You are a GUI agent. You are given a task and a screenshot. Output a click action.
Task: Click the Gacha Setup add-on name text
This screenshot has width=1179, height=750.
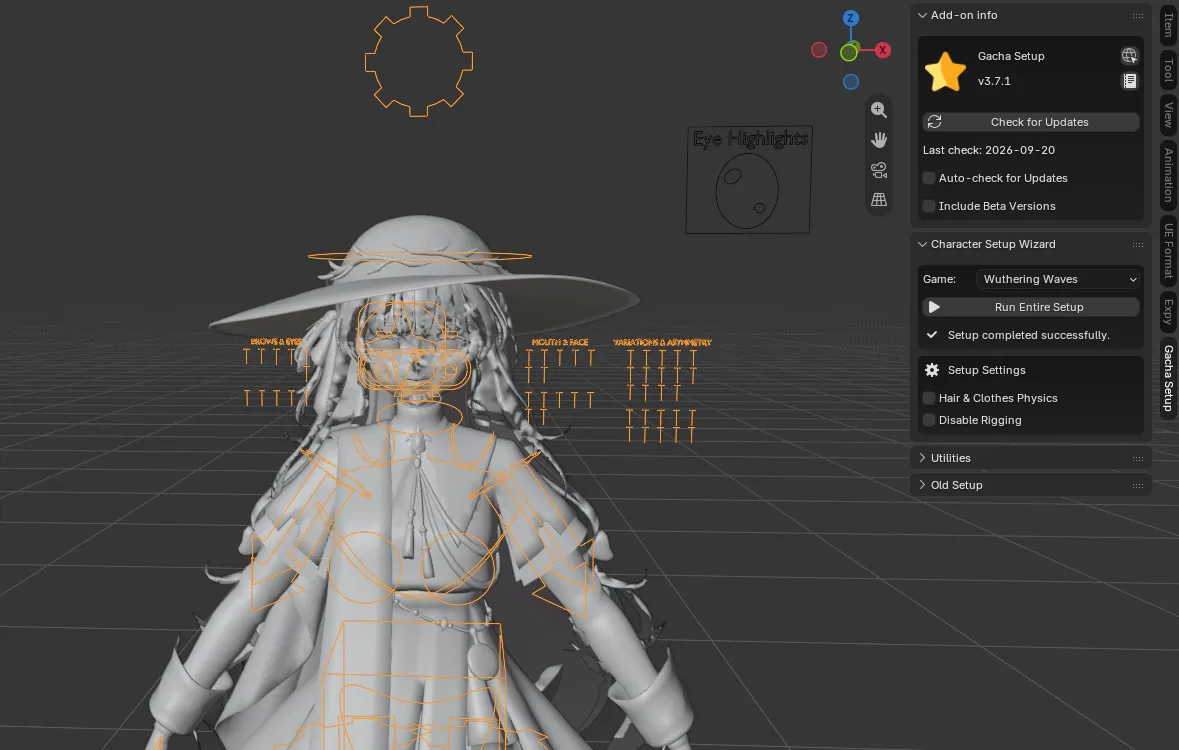point(1011,56)
